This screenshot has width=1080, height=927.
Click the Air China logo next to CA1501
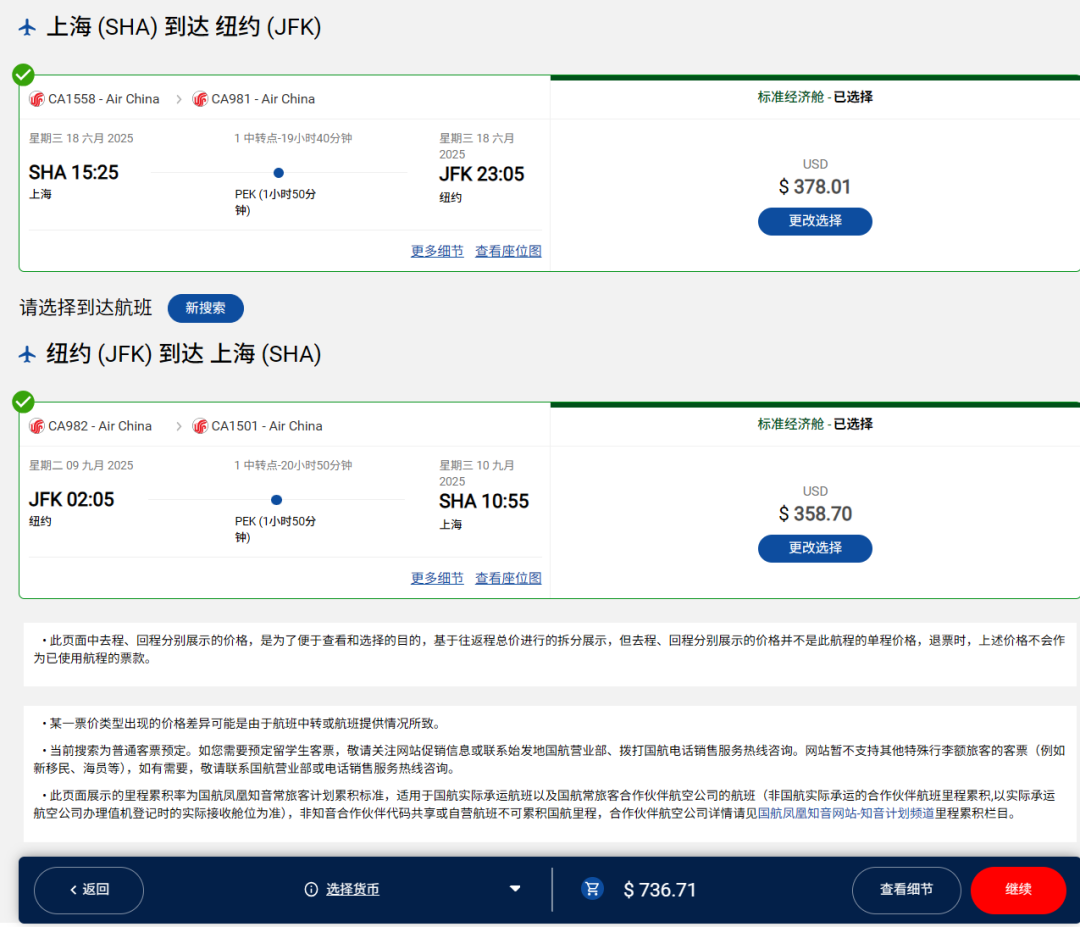200,426
